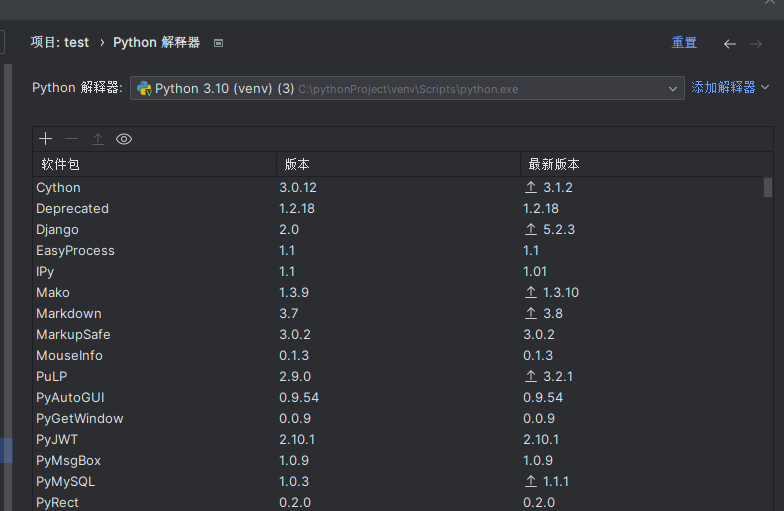Click the 添加解释器 link
784x511 pixels.
point(723,87)
